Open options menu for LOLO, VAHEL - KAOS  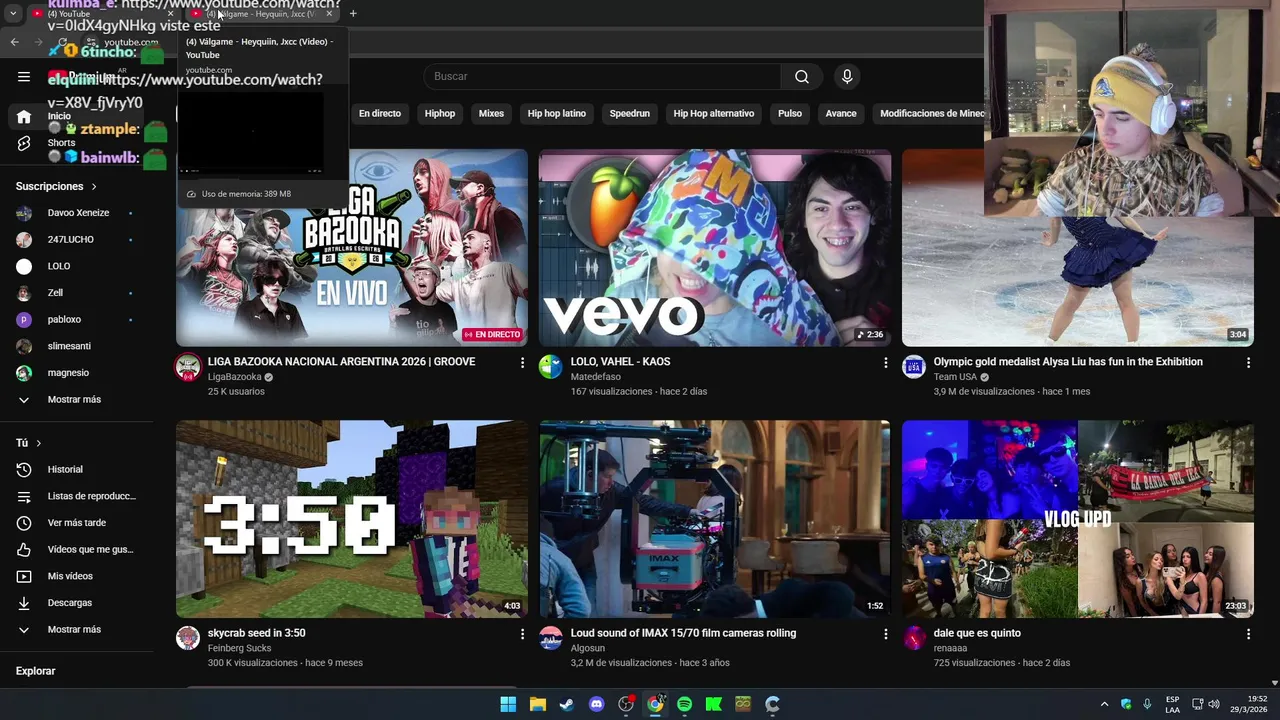[x=885, y=362]
